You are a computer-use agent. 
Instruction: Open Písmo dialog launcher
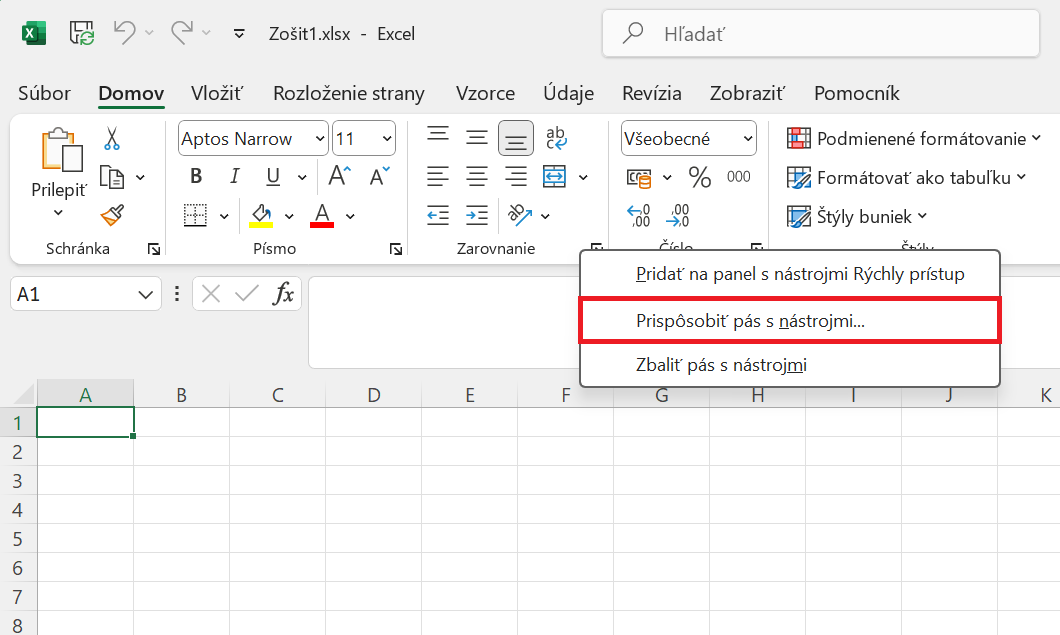coord(395,250)
